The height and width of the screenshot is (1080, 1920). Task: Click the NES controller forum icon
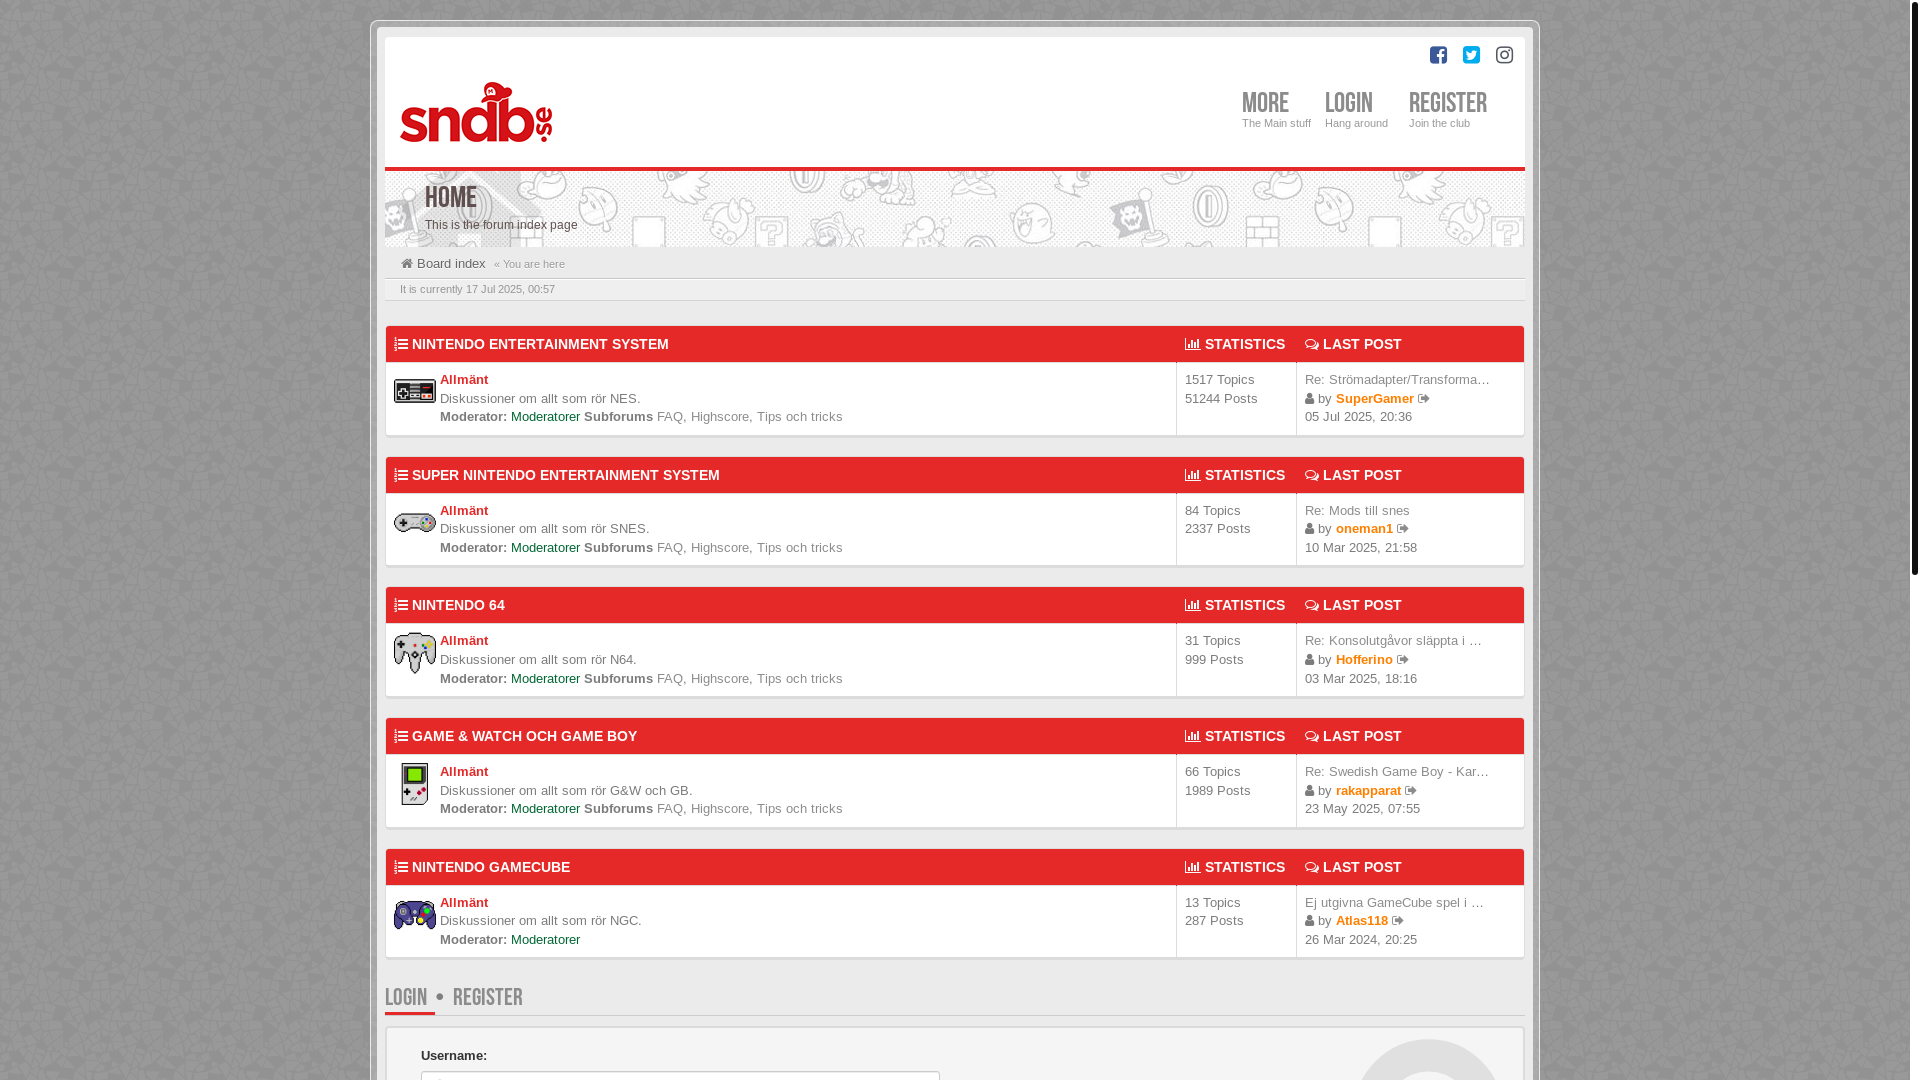coord(414,391)
